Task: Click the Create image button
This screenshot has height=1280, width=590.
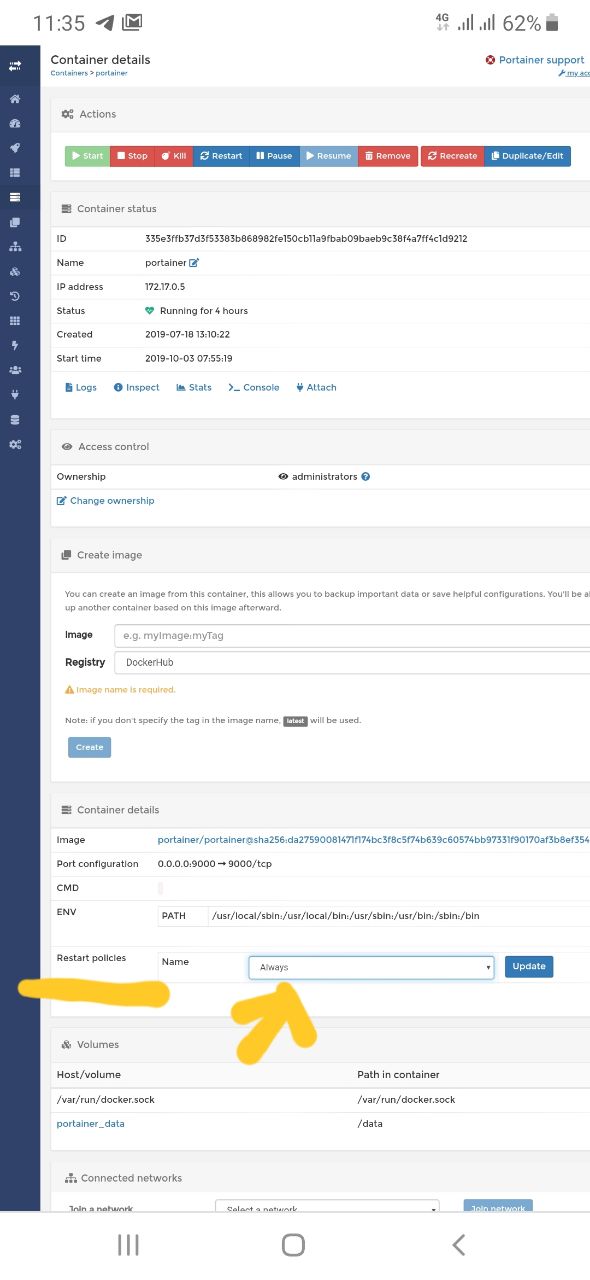Action: [x=90, y=747]
